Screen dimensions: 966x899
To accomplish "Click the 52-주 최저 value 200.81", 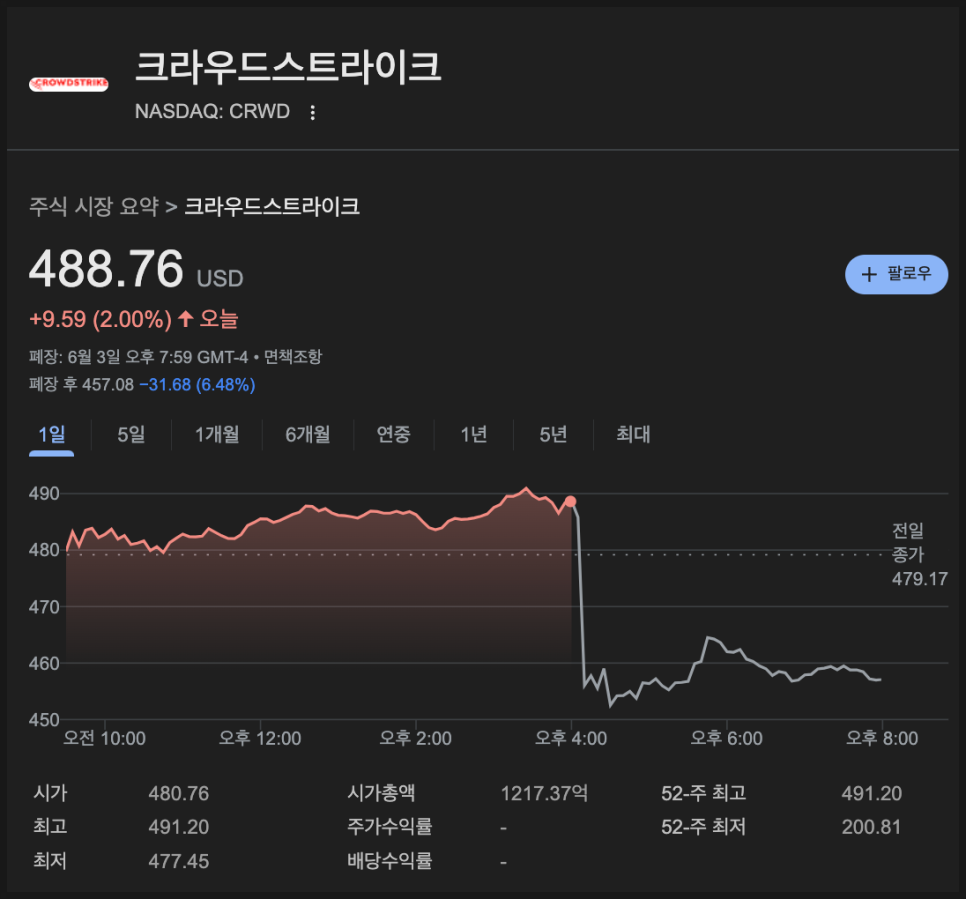I will pyautogui.click(x=871, y=828).
